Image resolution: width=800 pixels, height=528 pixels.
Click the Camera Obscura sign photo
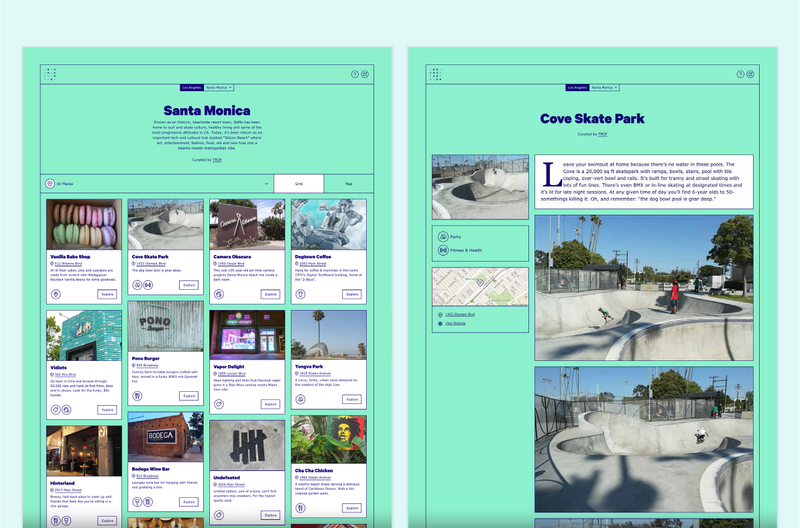click(247, 224)
